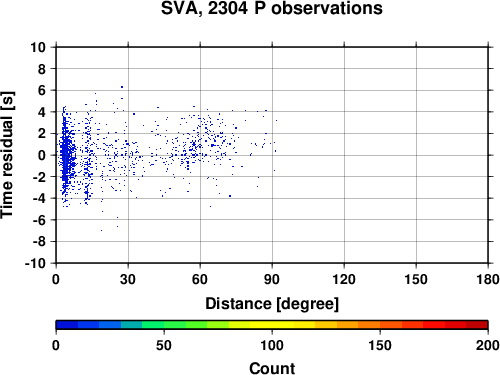Image resolution: width=500 pixels, height=375 pixels.
Task: Click y-axis tick label '-10'
Action: tap(35, 263)
